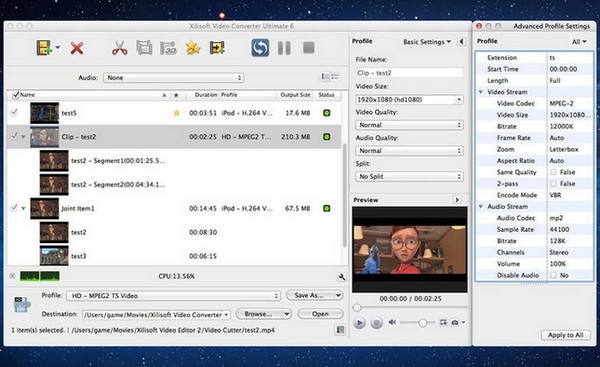Collapse the Joint Item1 disclosure triangle

[x=23, y=209]
